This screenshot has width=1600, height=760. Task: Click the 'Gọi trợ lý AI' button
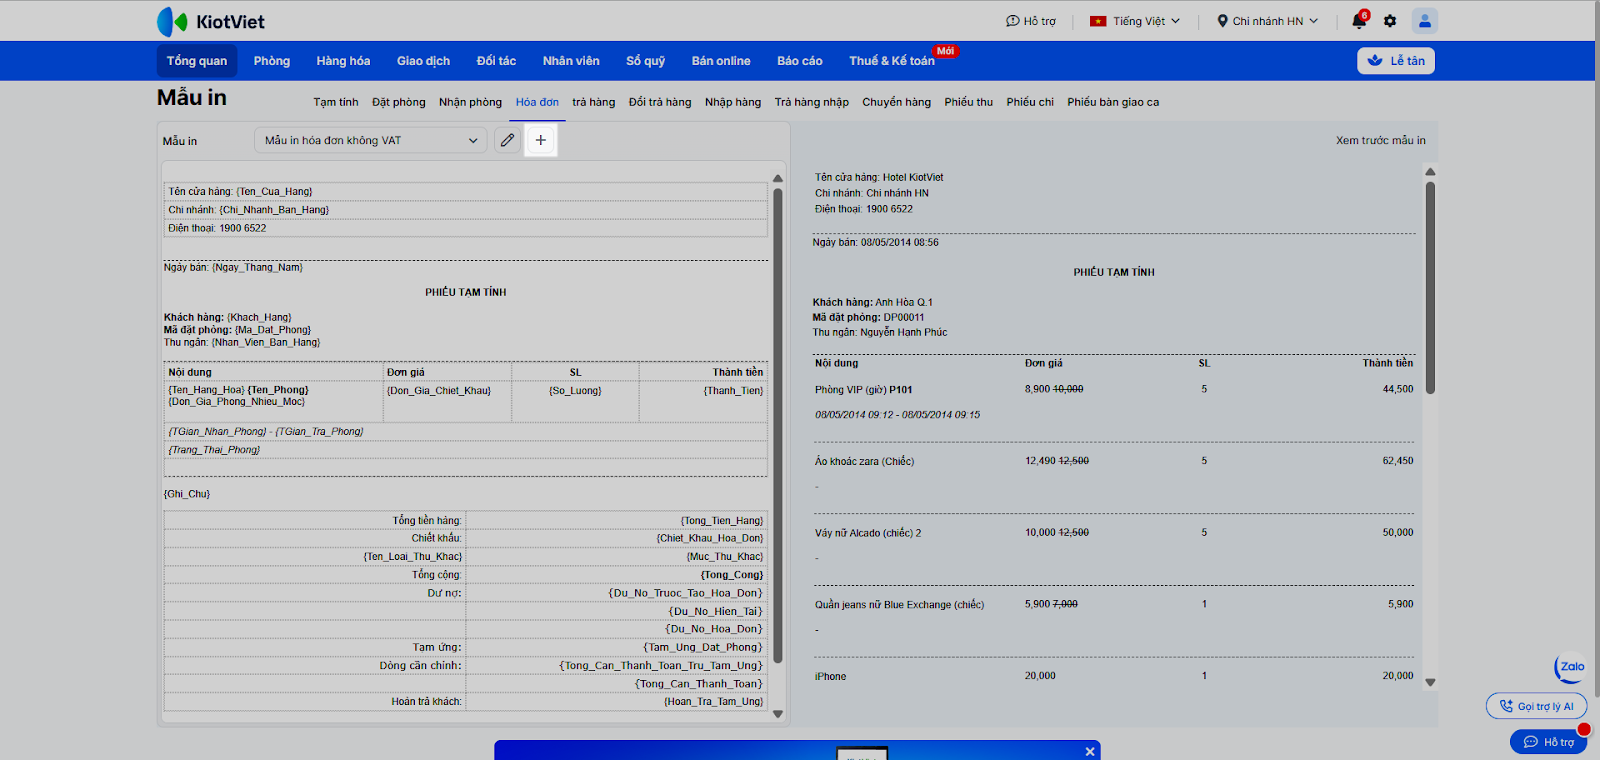click(1536, 706)
